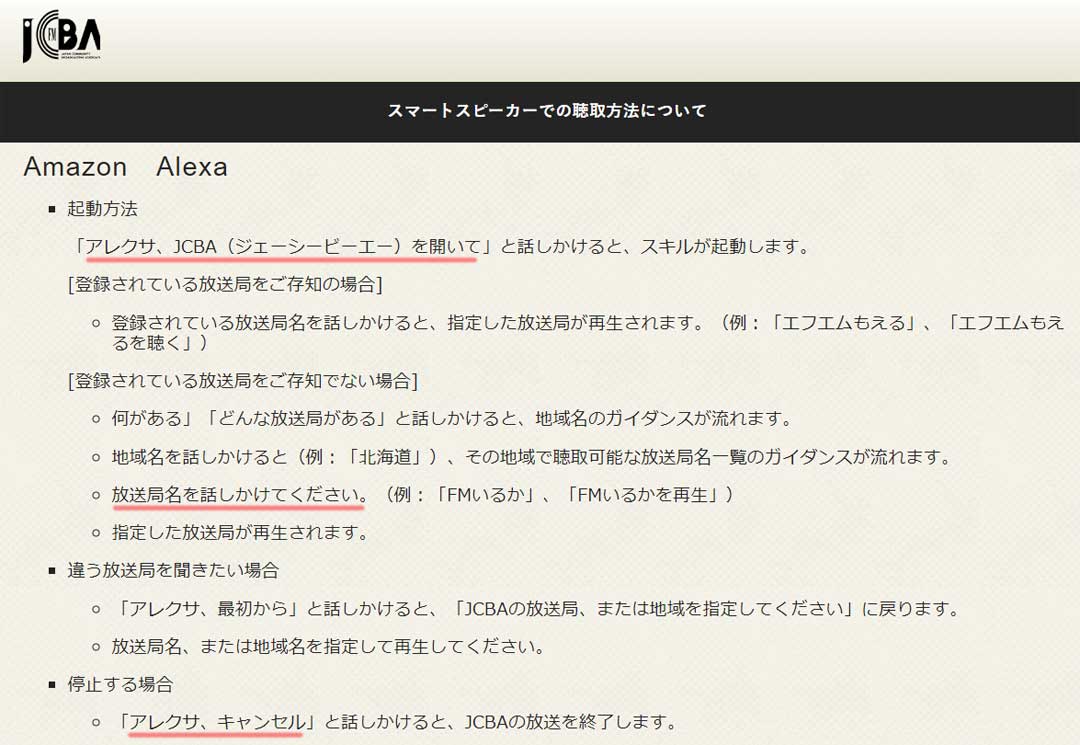Click the line 「アレクサ、JCBA（ジェーシービーエー）を開いて」
Viewport: 1080px width, 745px height.
pyautogui.click(x=442, y=246)
